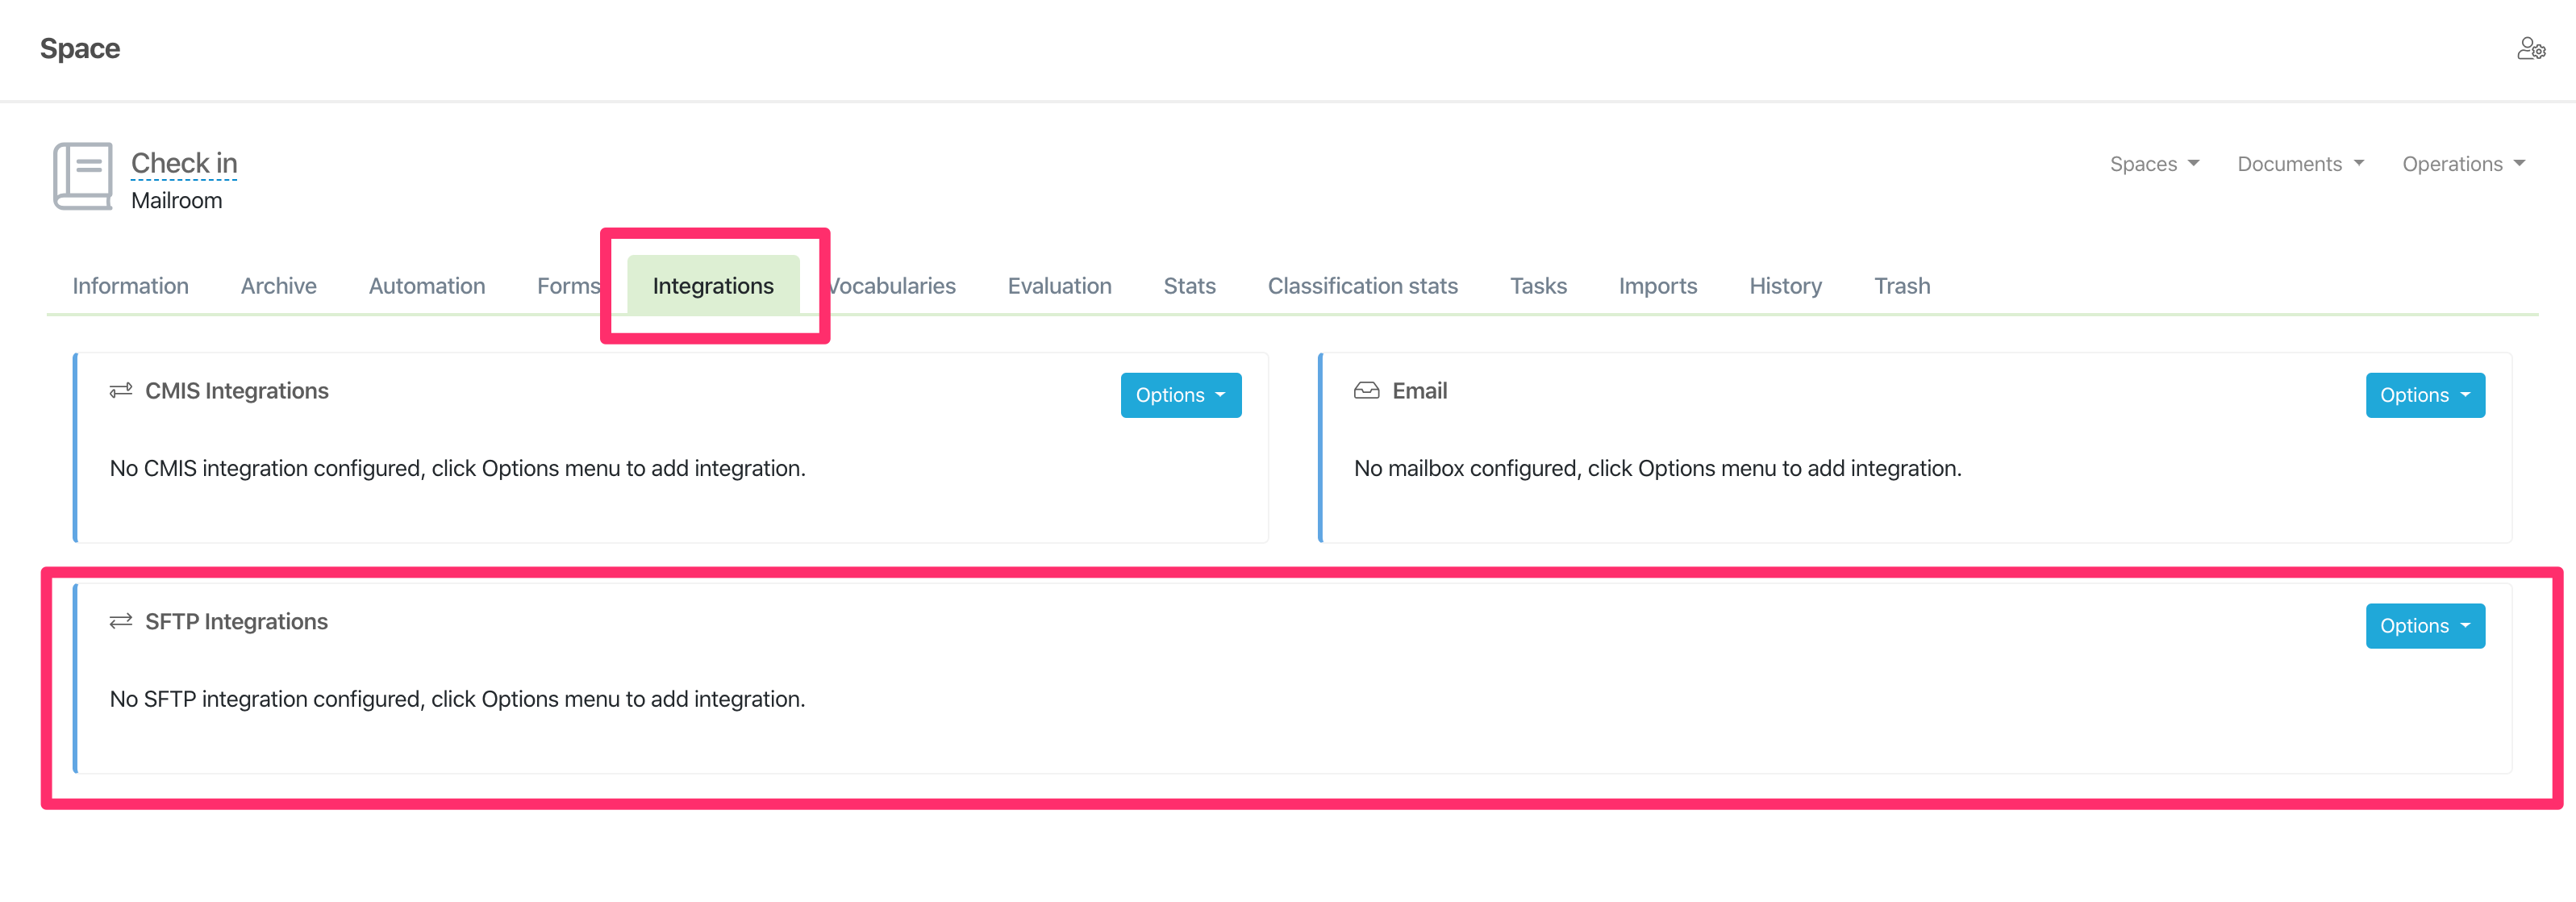Viewport: 2576px width, 902px height.
Task: Expand the Spaces menu
Action: click(2153, 164)
